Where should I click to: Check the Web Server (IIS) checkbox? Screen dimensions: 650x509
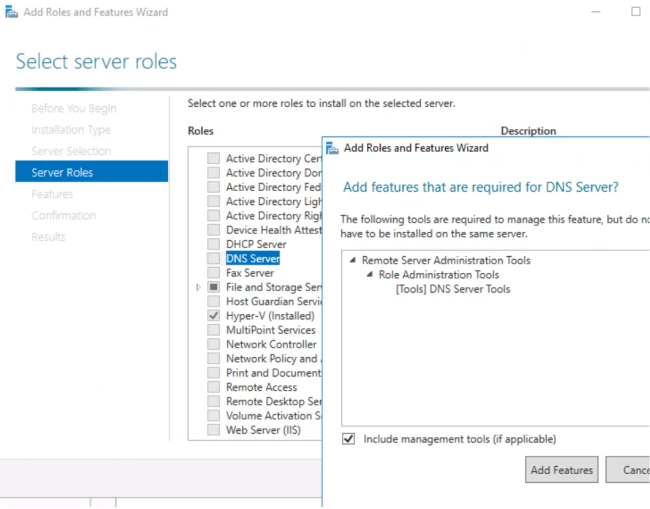click(x=213, y=430)
